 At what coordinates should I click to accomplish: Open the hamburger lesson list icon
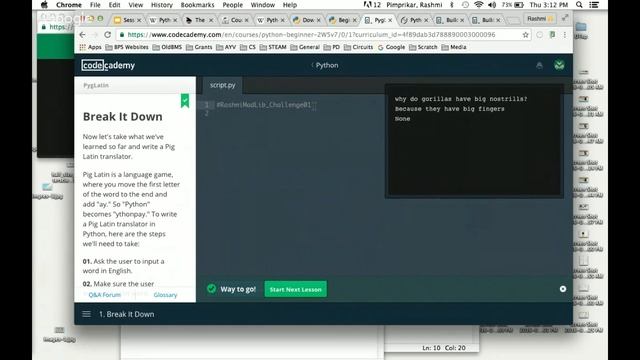click(x=87, y=314)
